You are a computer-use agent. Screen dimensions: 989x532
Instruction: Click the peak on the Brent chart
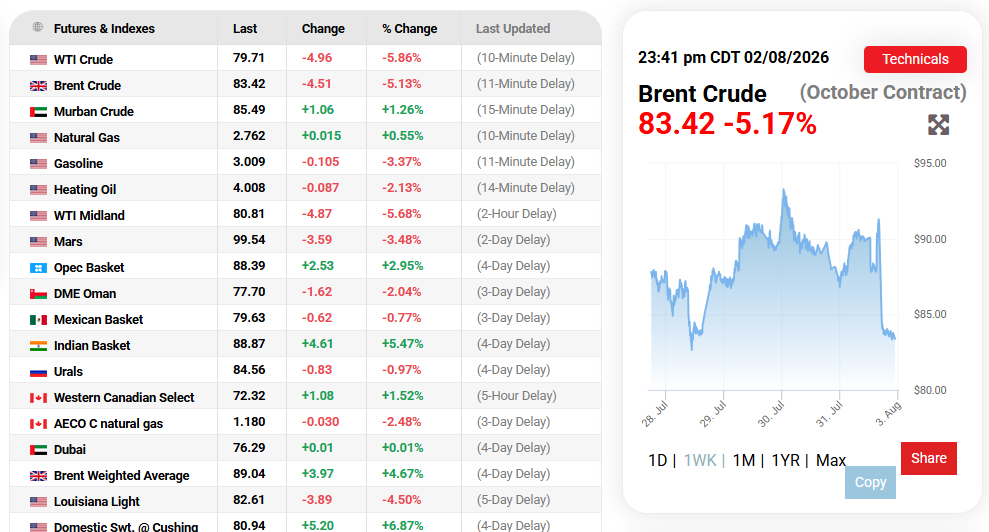tap(784, 189)
